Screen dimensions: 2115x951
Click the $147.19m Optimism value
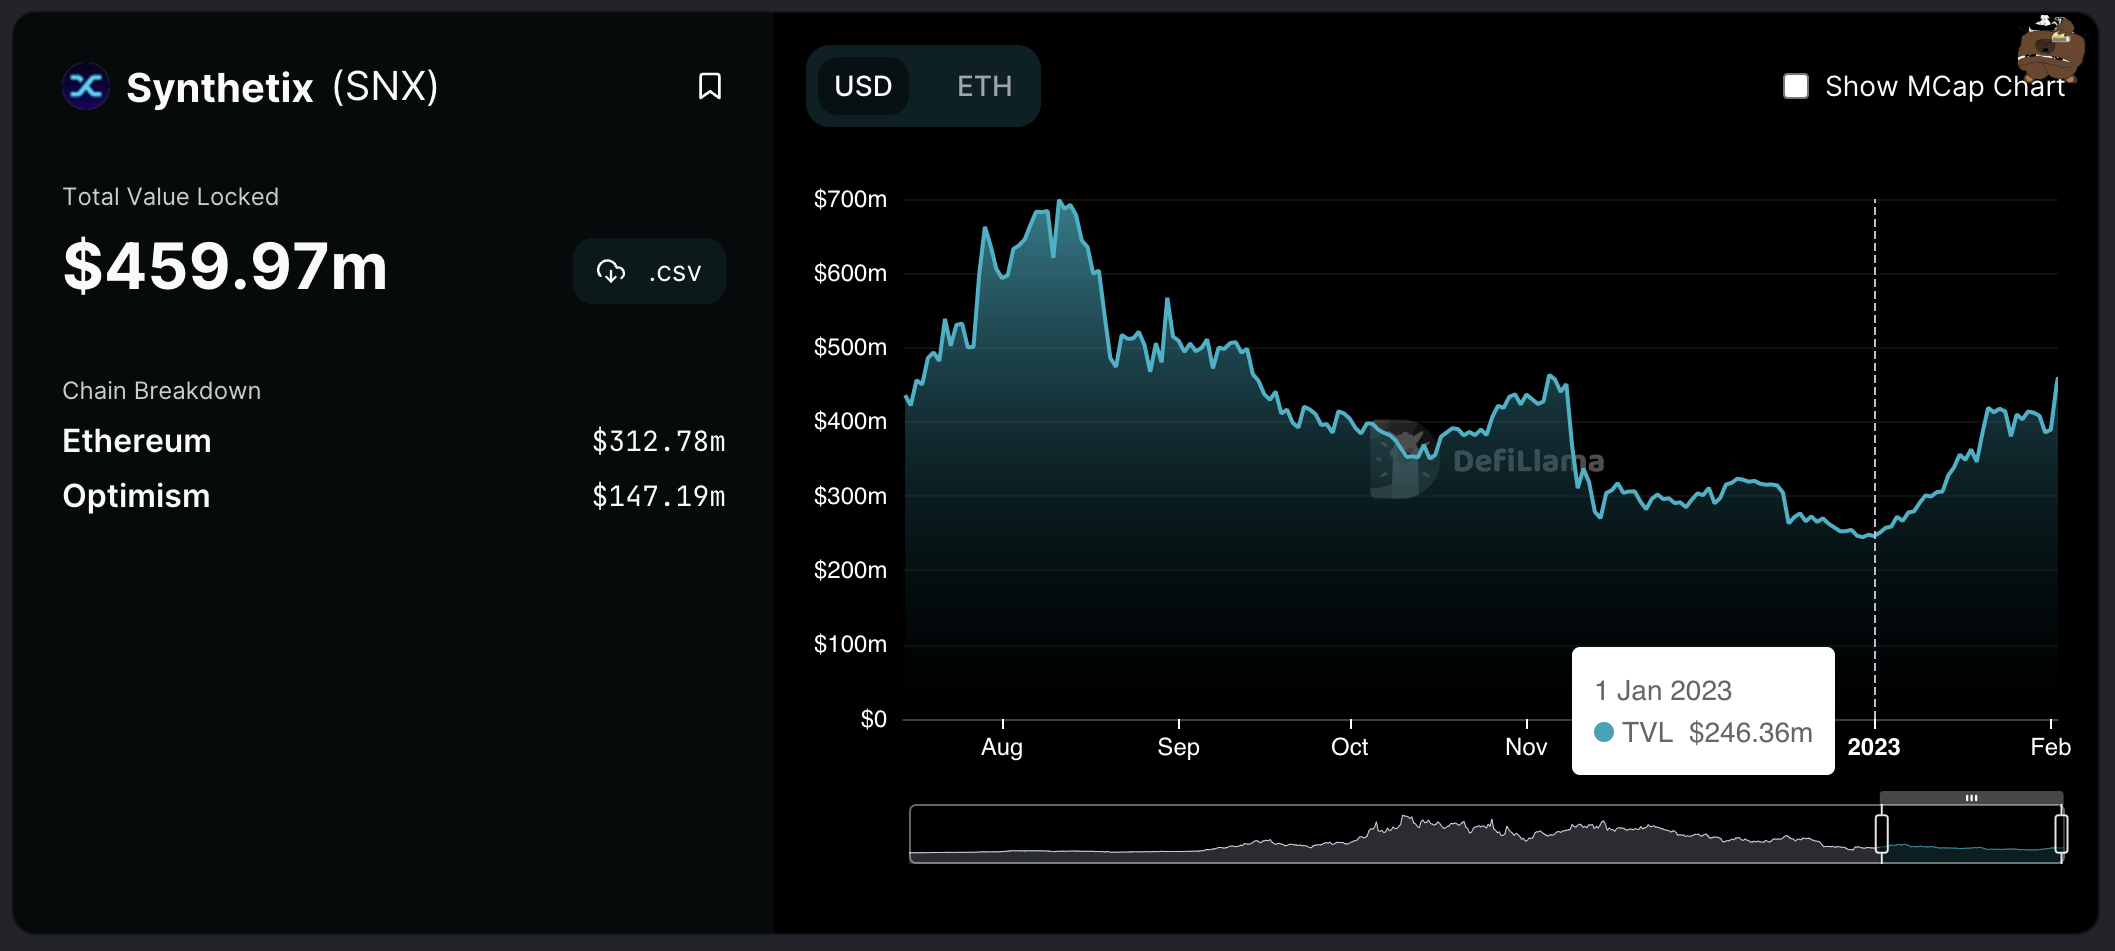click(x=659, y=496)
